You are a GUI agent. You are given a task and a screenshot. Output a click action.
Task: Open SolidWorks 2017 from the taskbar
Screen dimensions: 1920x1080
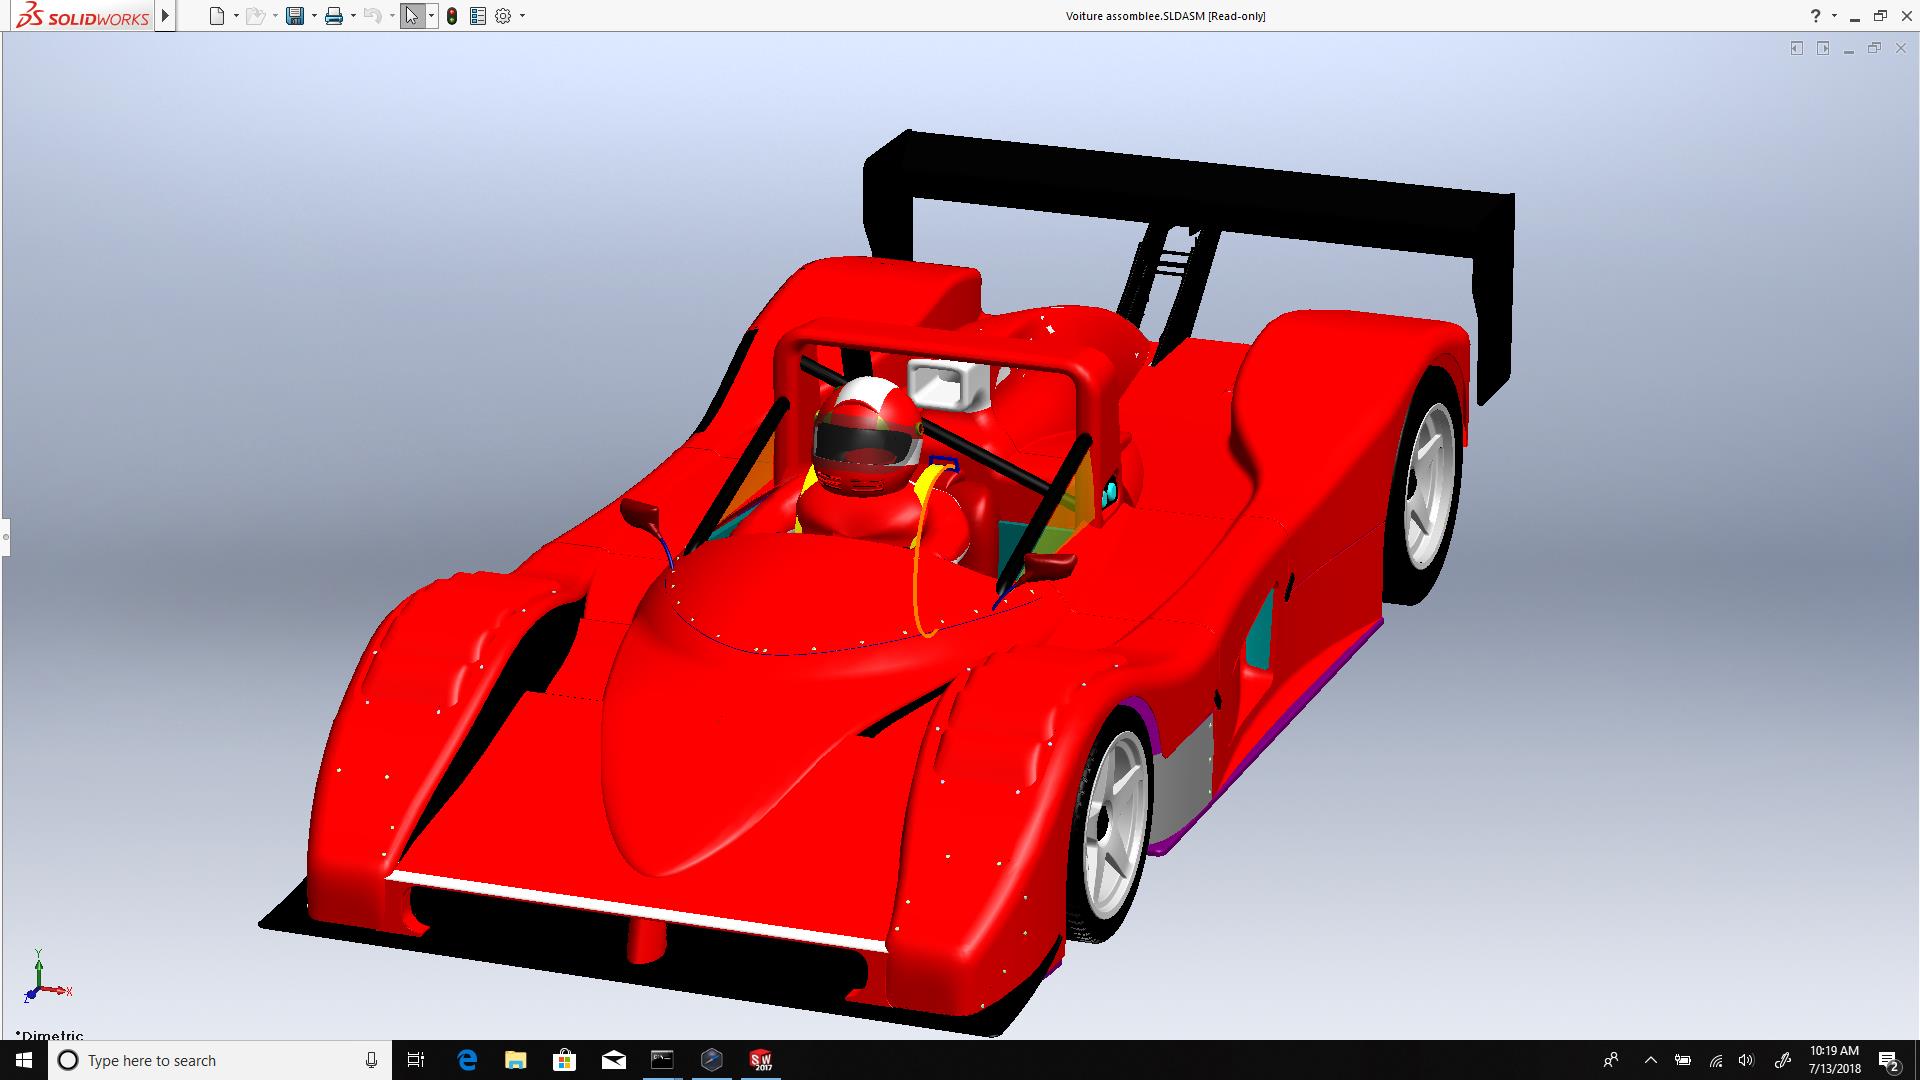coord(761,1060)
